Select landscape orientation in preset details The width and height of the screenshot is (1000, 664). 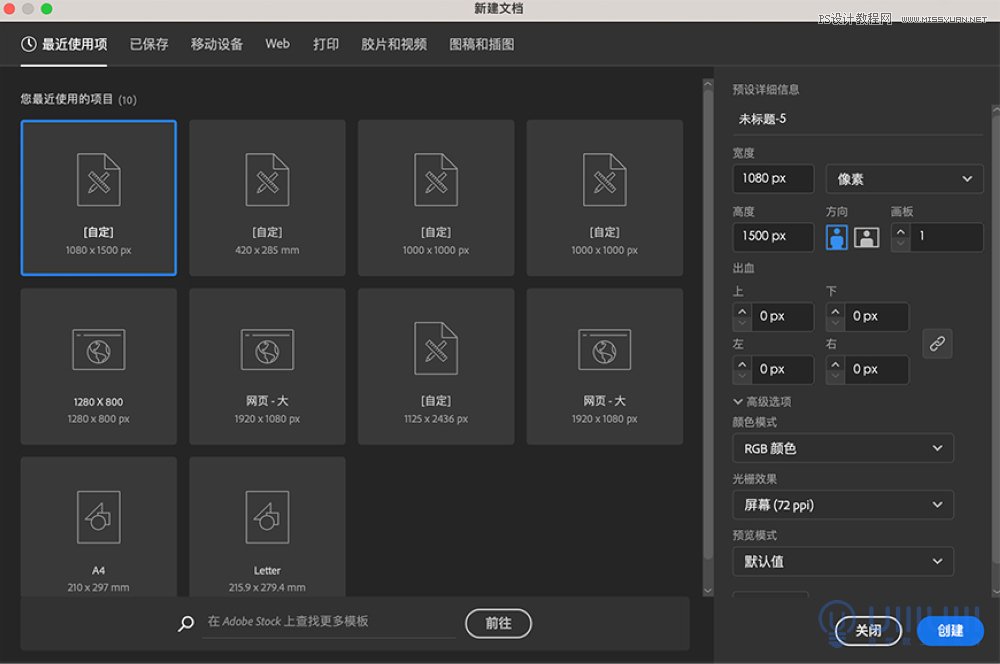pos(866,236)
